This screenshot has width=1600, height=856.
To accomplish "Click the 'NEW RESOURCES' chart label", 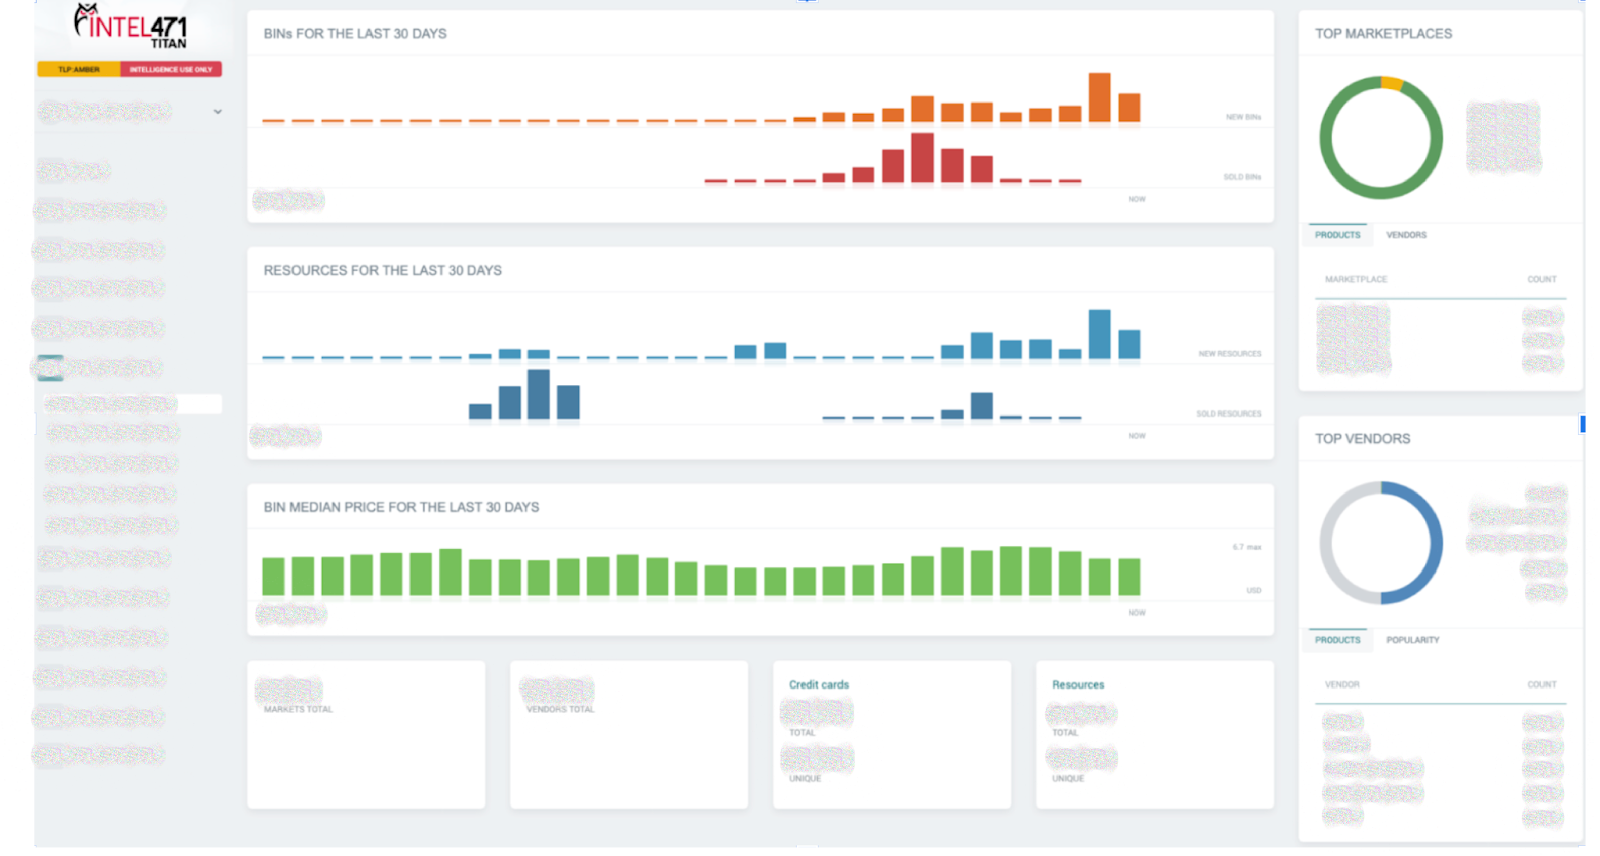I will click(x=1230, y=354).
